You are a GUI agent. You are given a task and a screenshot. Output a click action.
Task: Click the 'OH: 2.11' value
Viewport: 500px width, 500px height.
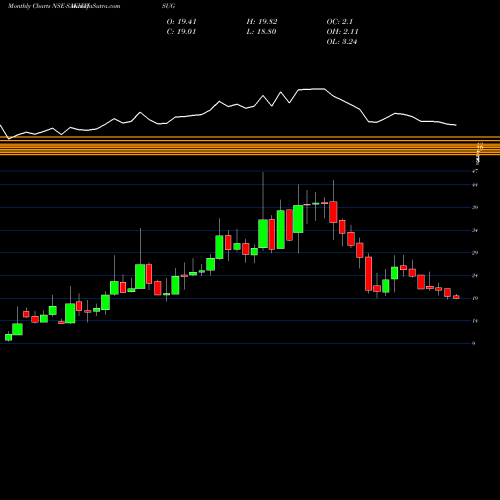click(342, 32)
